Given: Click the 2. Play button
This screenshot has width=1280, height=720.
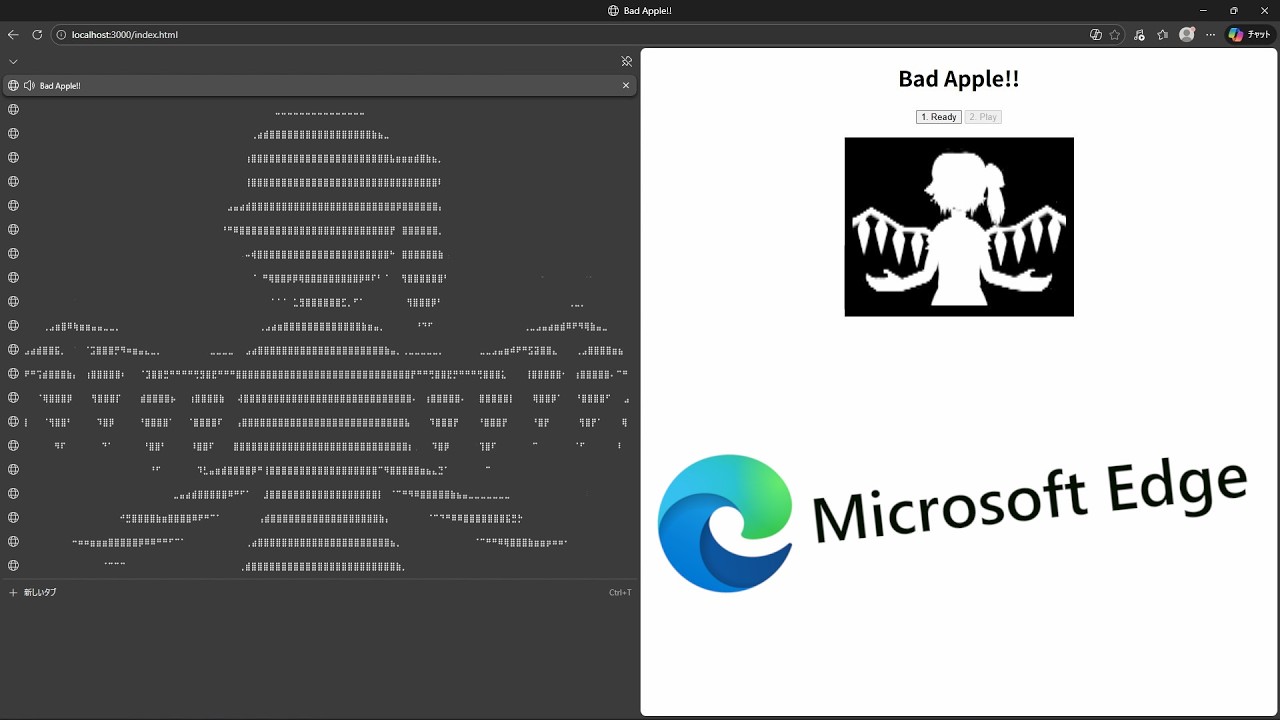Looking at the screenshot, I should click(x=983, y=117).
